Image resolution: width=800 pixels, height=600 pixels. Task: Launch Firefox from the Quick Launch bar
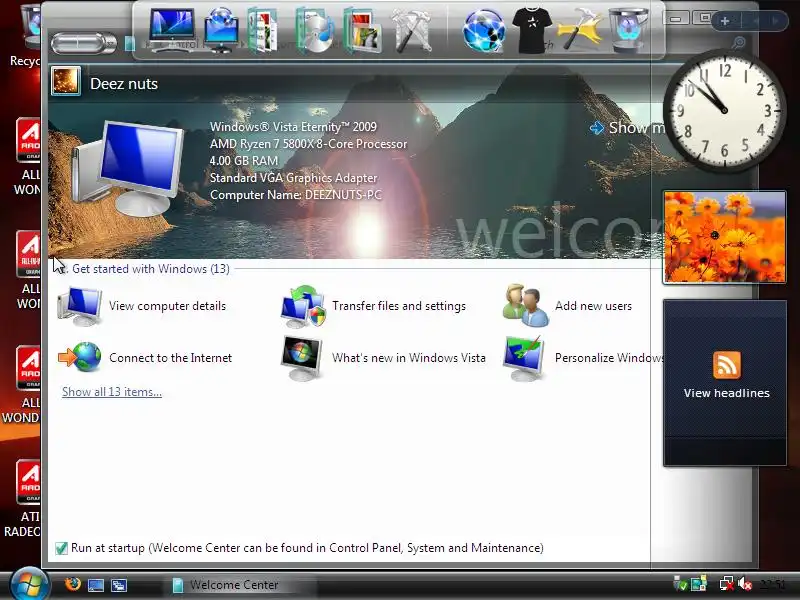click(73, 583)
